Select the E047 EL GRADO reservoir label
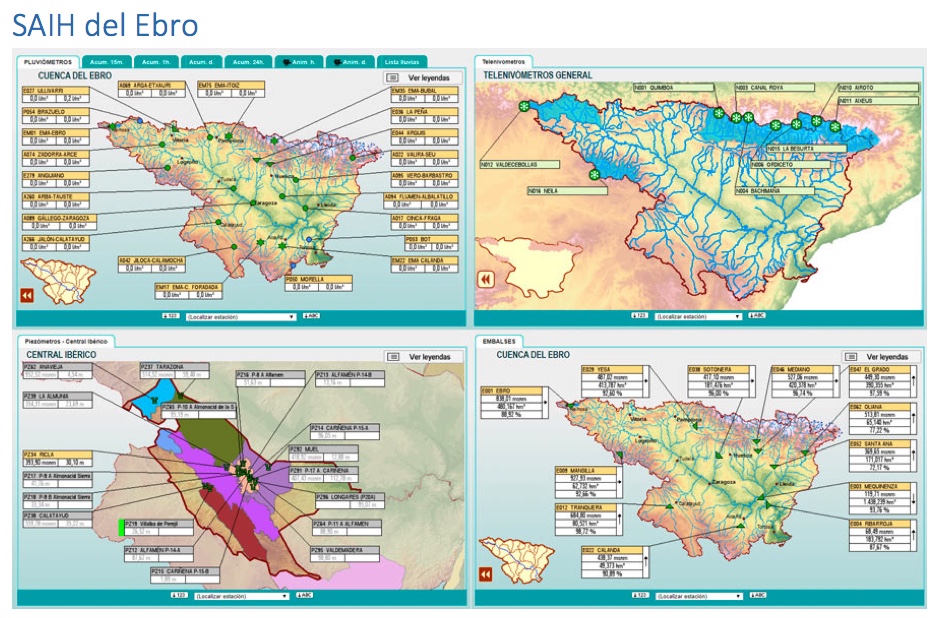Screen dimensions: 936x618 [x=880, y=370]
